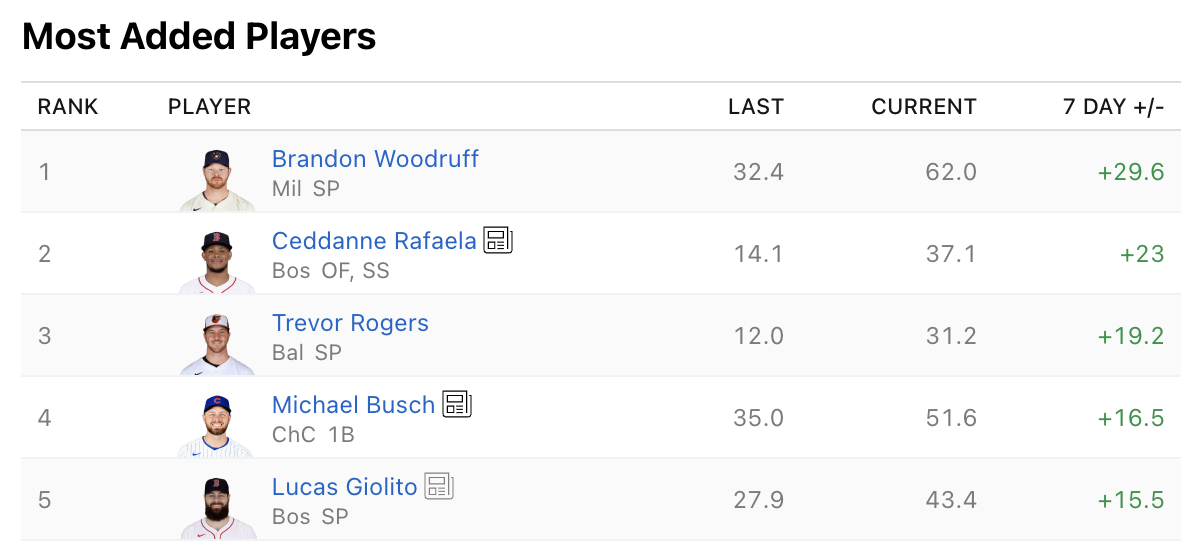Click the PLAYER column header
1200x542 pixels.
pos(209,107)
